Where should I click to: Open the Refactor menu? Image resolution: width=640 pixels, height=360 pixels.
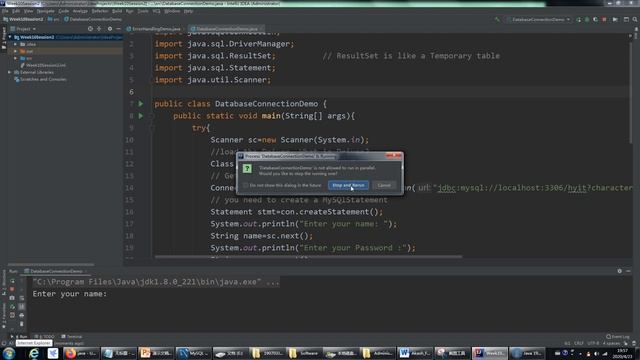coord(100,11)
